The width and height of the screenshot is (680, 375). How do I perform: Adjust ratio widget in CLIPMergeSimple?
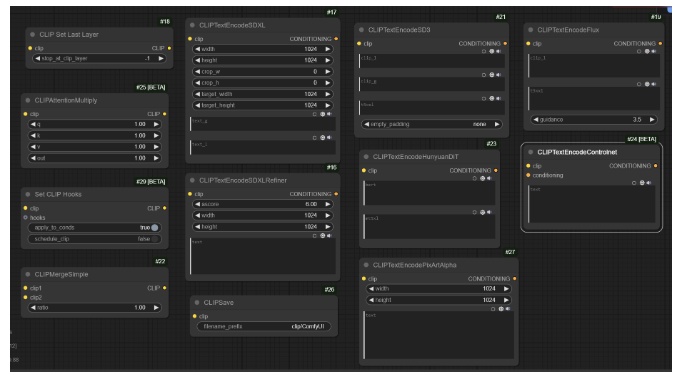coord(95,307)
